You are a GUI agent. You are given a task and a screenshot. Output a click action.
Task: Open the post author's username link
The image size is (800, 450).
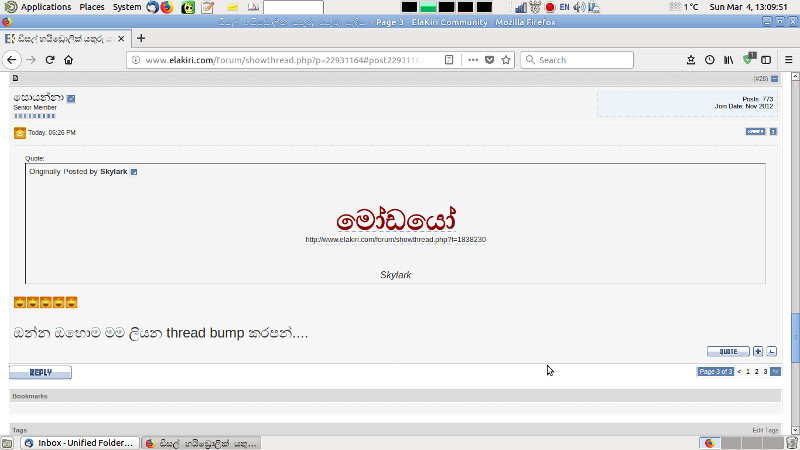pos(38,97)
